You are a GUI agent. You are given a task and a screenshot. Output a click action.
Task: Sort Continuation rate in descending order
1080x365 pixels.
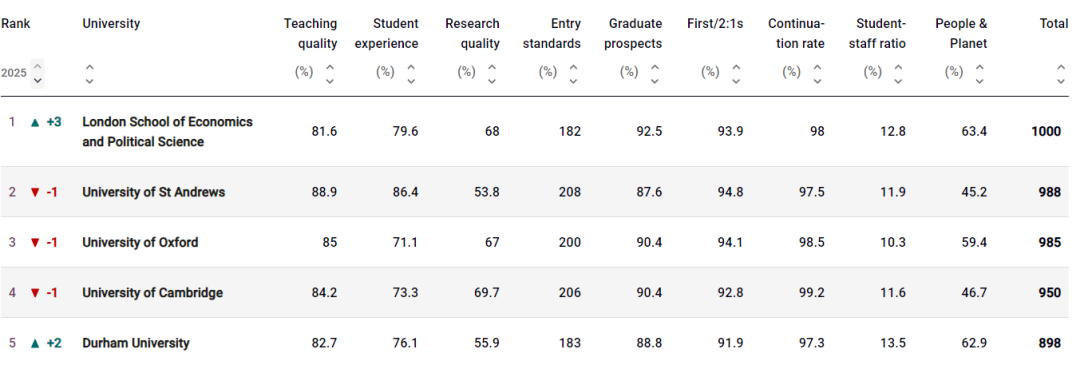coord(817,81)
